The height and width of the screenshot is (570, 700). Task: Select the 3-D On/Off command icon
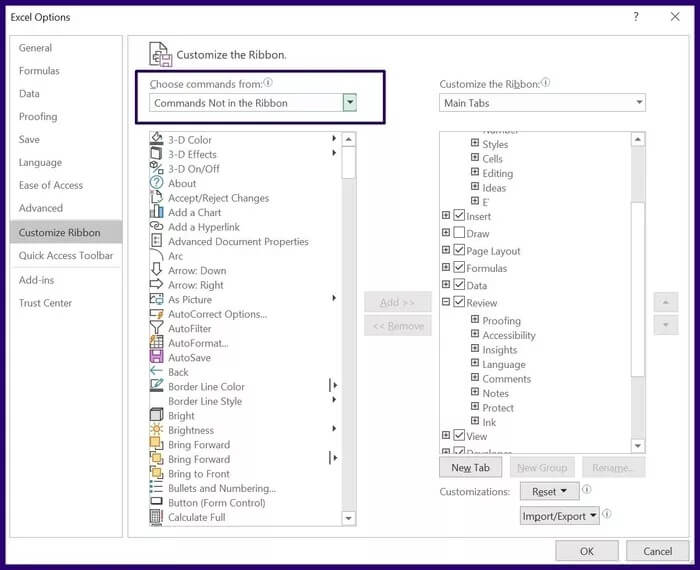[x=156, y=168]
